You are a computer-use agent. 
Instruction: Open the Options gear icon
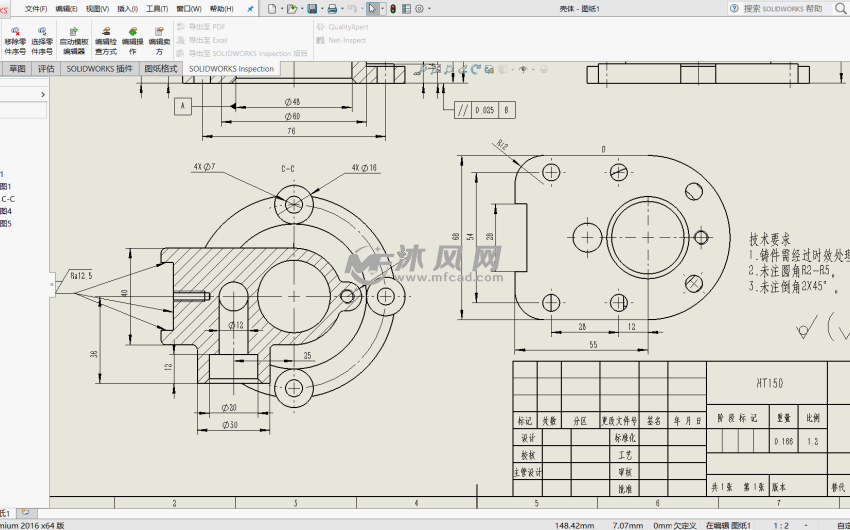(420, 8)
